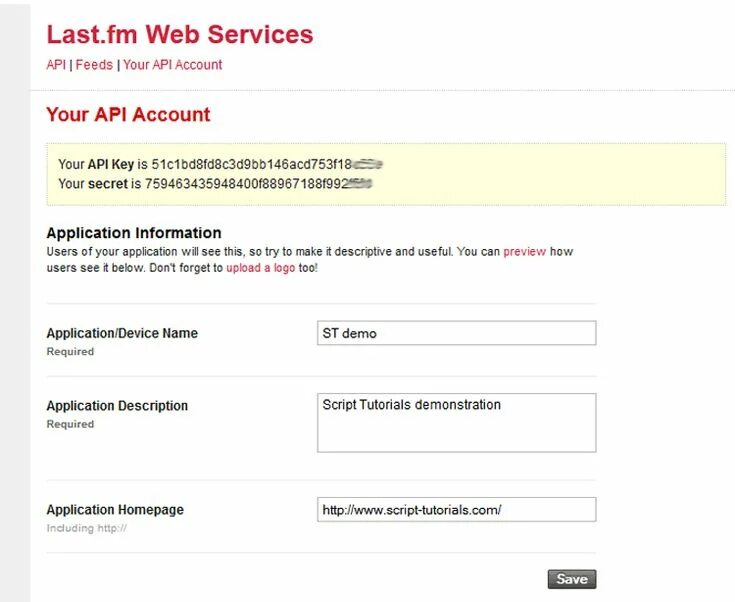Click Required note under Application/Device Name
The width and height of the screenshot is (735, 602).
point(70,352)
